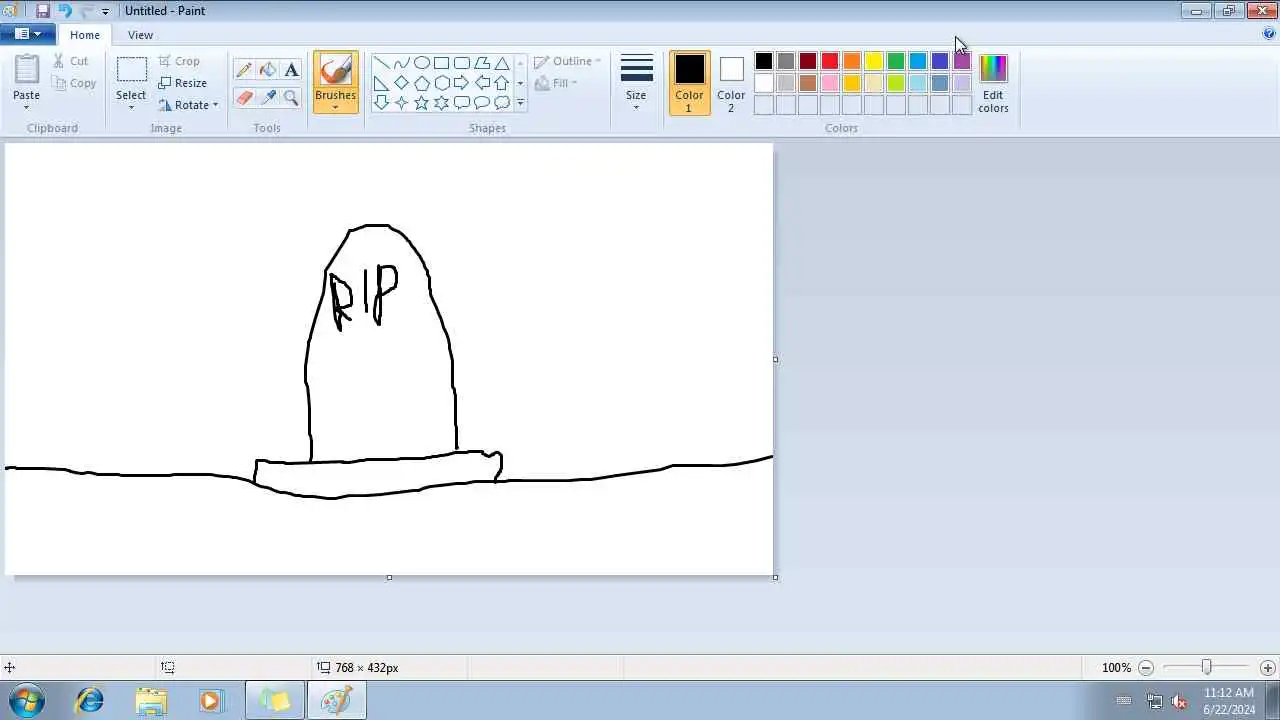Click the rectangular Select tool button
The height and width of the screenshot is (720, 1280).
pos(131,70)
